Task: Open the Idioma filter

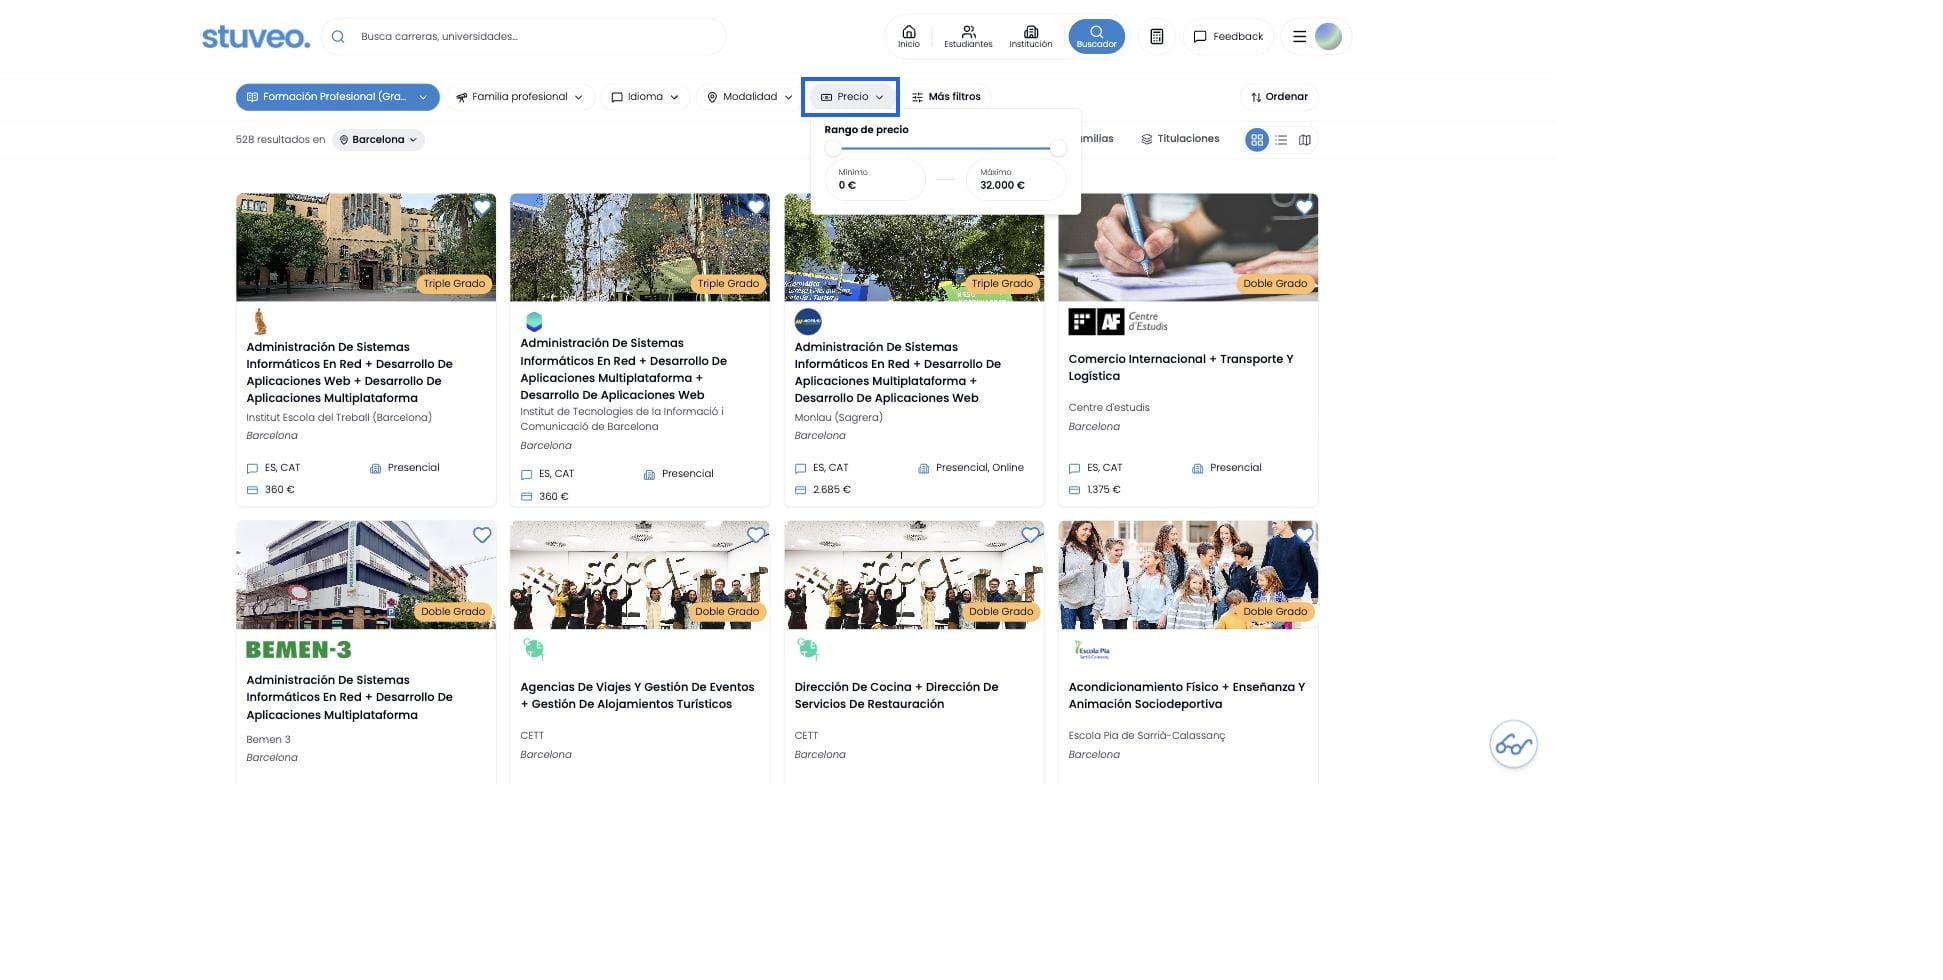Action: click(645, 97)
